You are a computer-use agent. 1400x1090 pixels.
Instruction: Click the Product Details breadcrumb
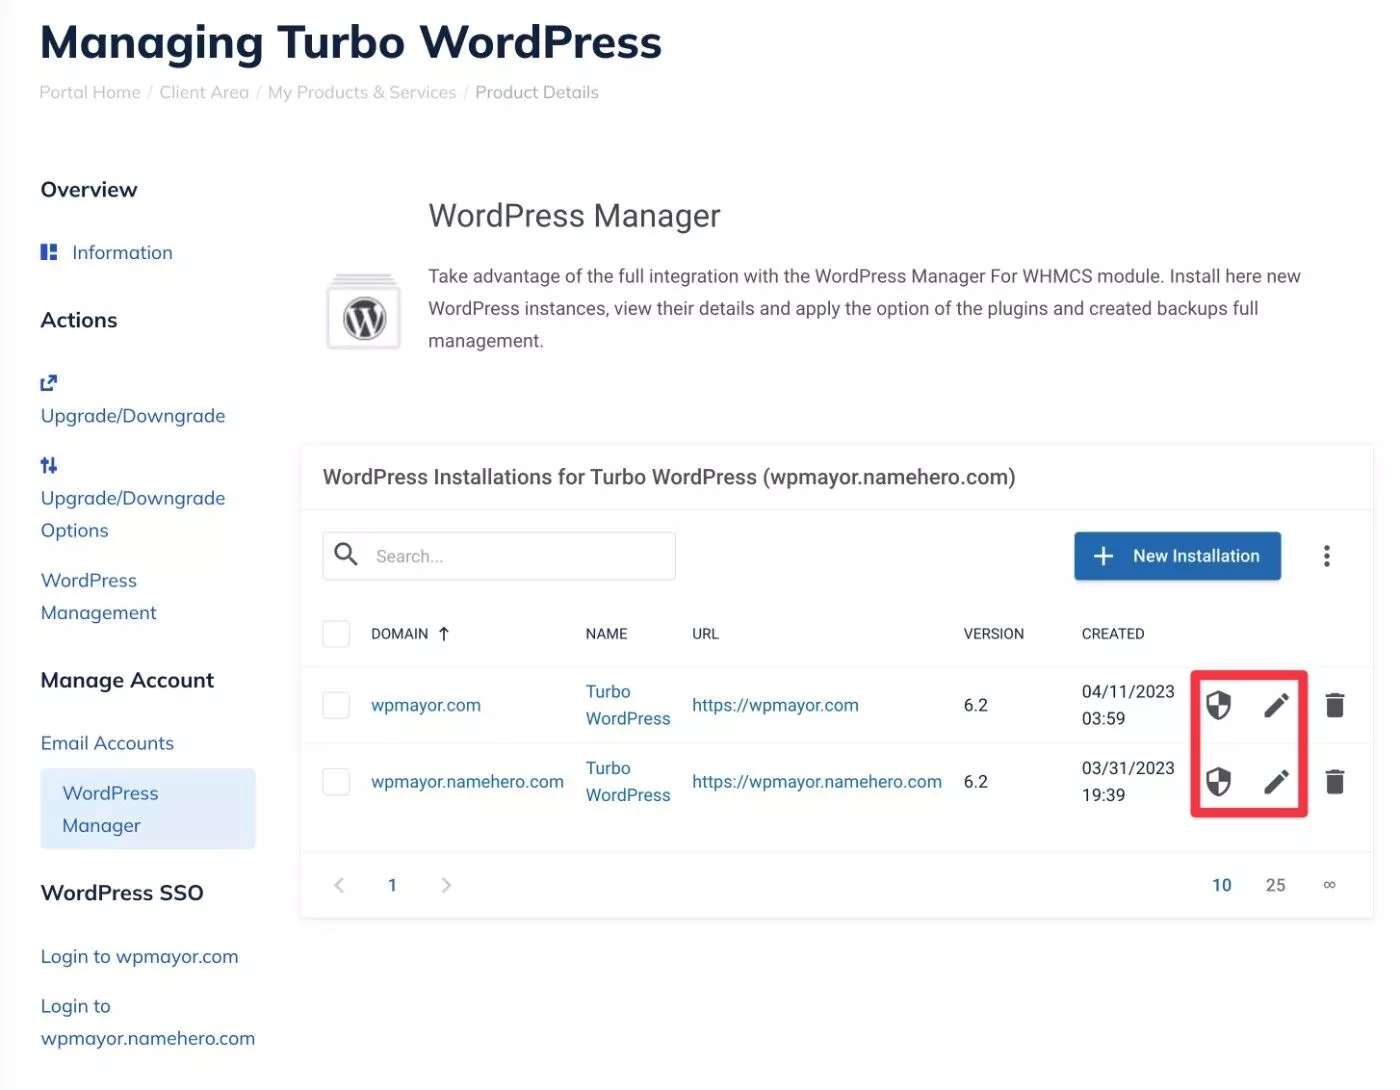click(x=537, y=92)
